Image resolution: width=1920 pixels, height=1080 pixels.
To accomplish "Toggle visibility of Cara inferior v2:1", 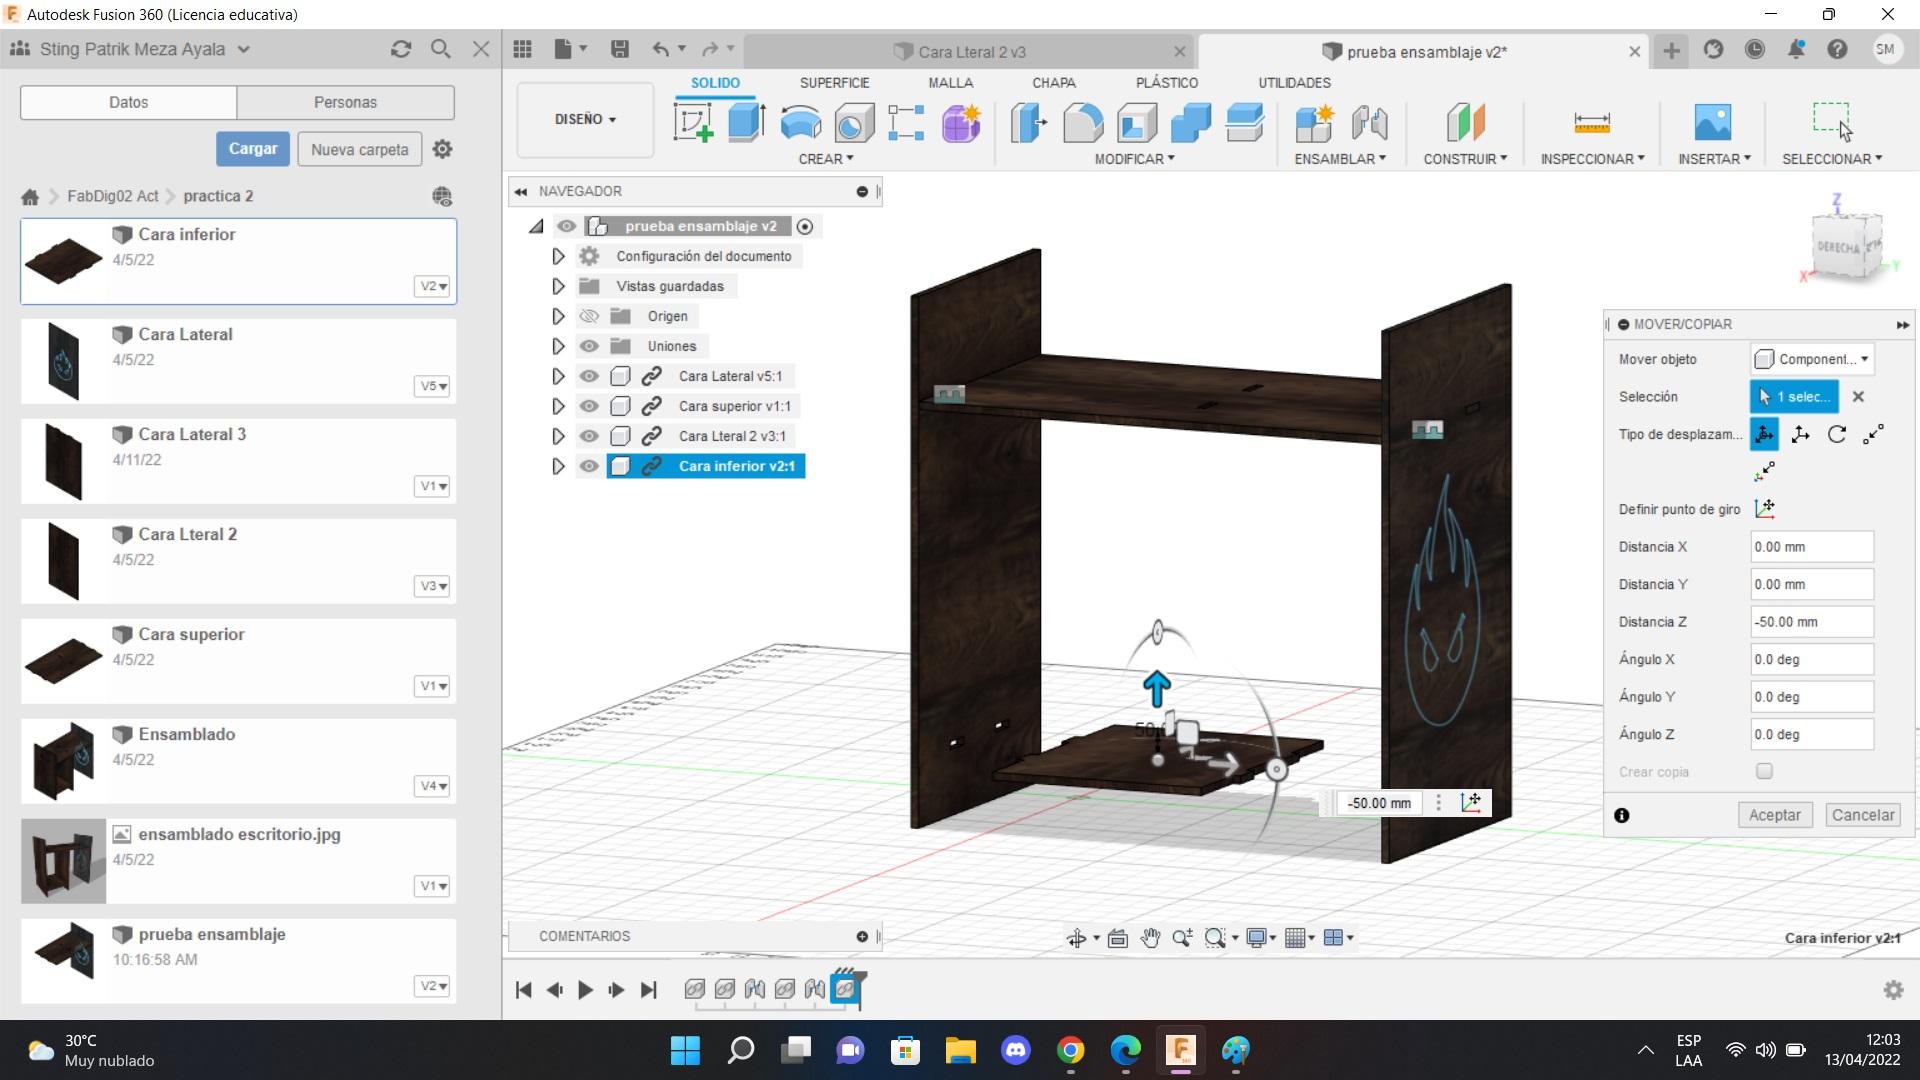I will point(589,467).
